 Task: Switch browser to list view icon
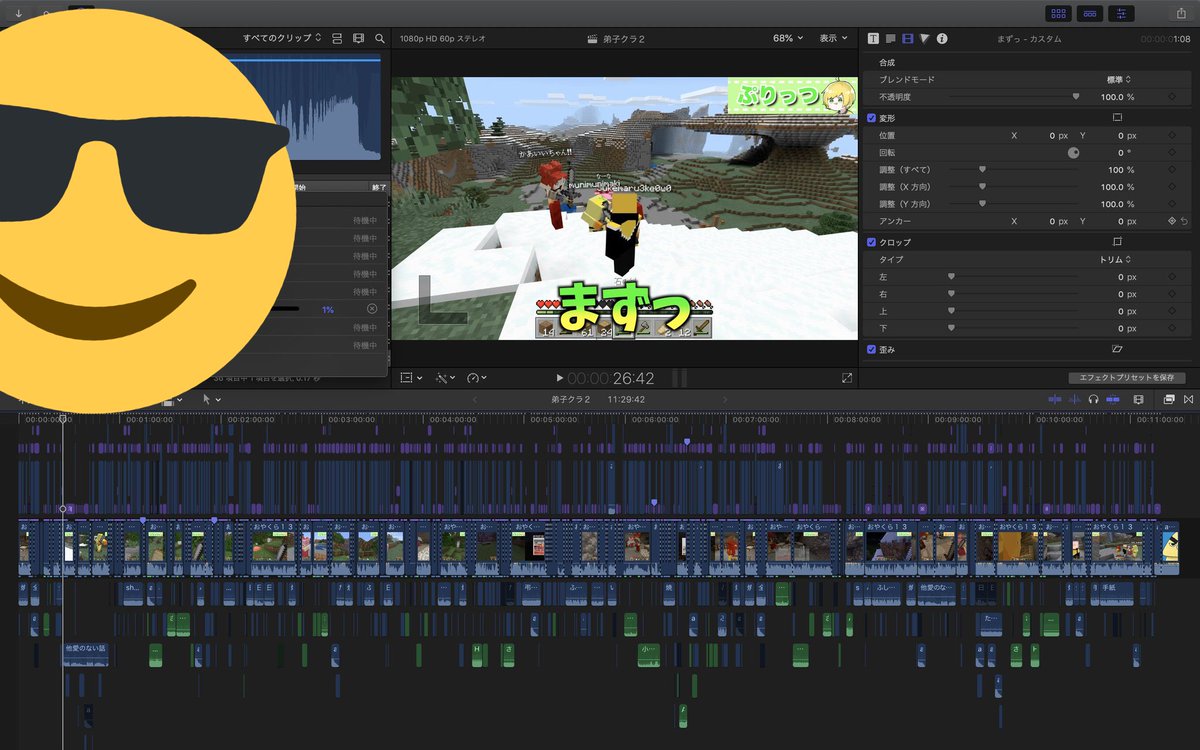(337, 38)
